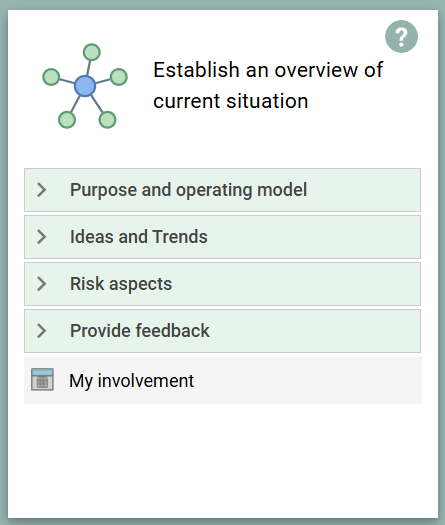Select the Purpose and operating model label

click(189, 190)
